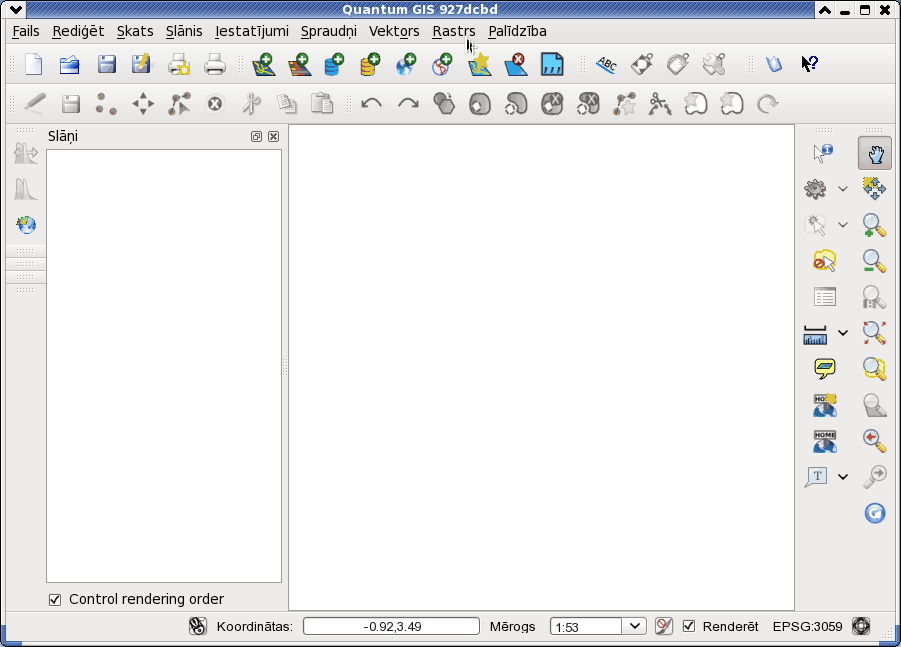Viewport: 901px width, 647px height.
Task: Float the Slāņi panel
Action: click(x=256, y=136)
